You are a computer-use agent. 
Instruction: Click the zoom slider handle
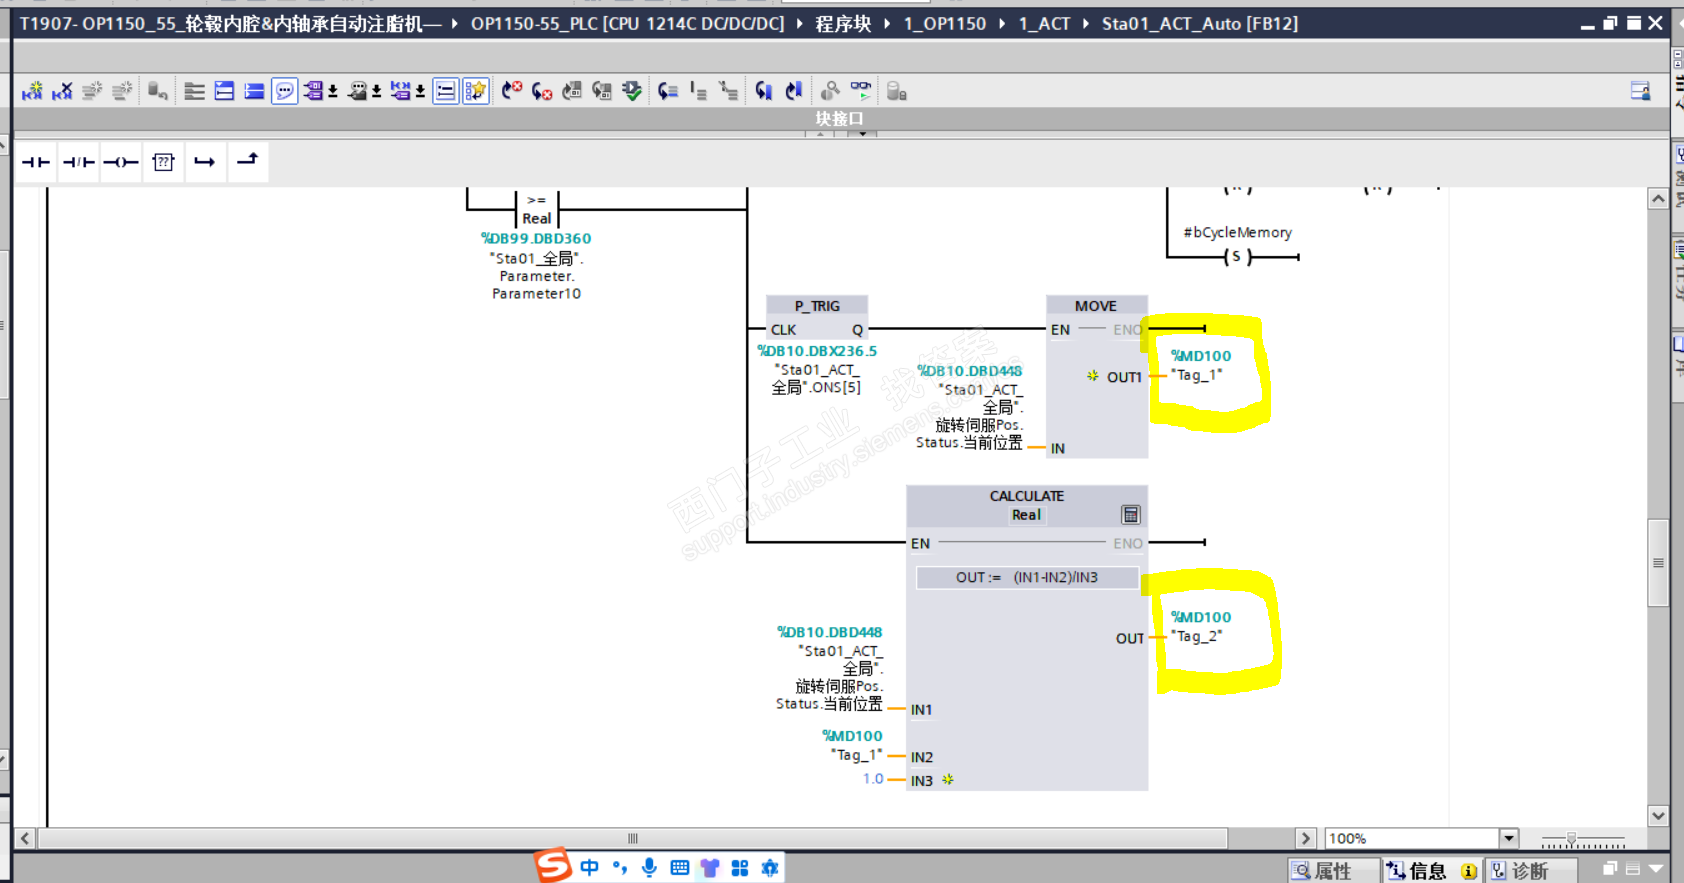tap(1571, 839)
